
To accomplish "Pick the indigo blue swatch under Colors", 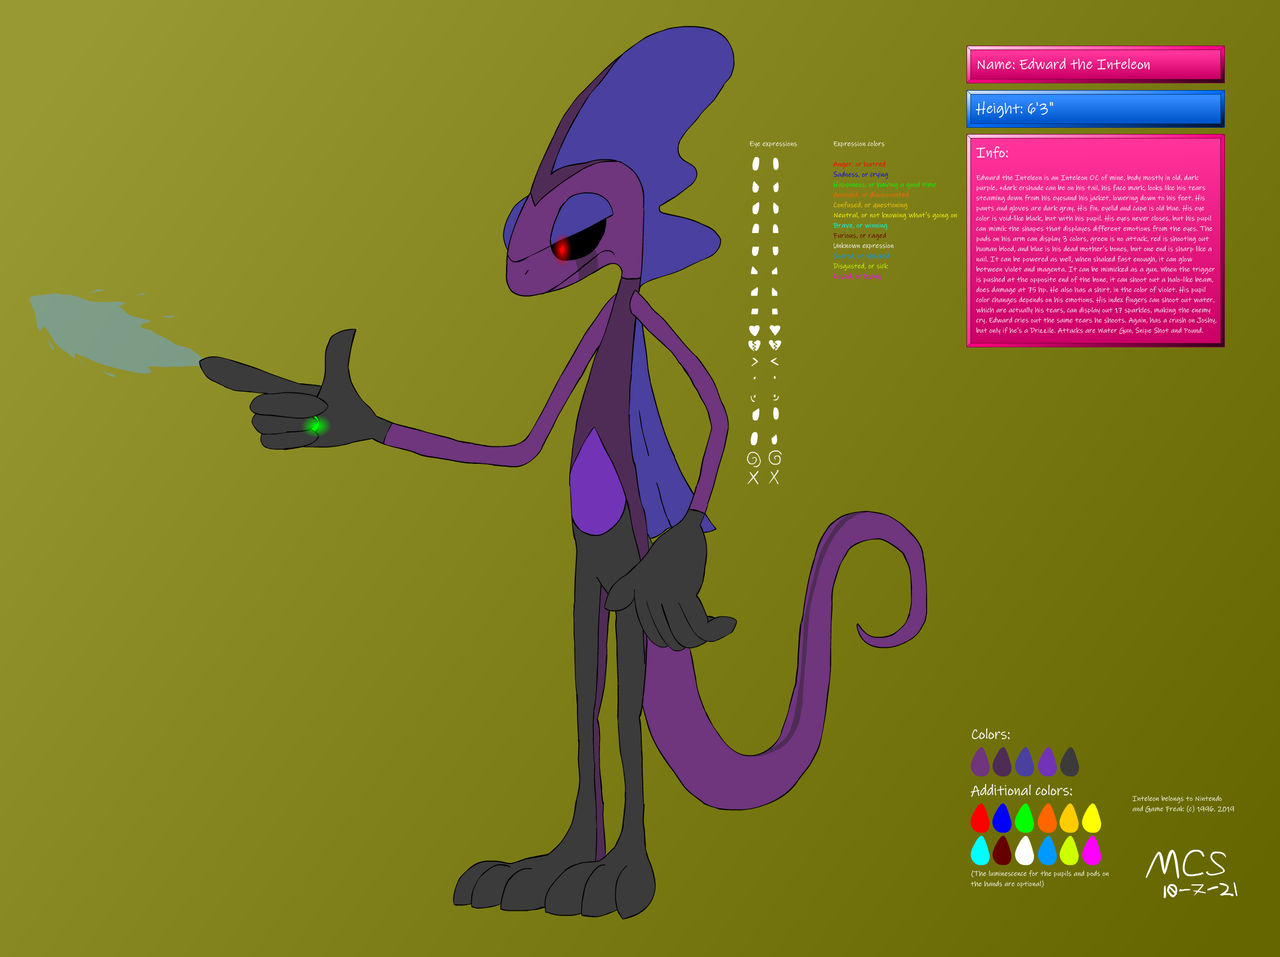I will tap(1024, 762).
